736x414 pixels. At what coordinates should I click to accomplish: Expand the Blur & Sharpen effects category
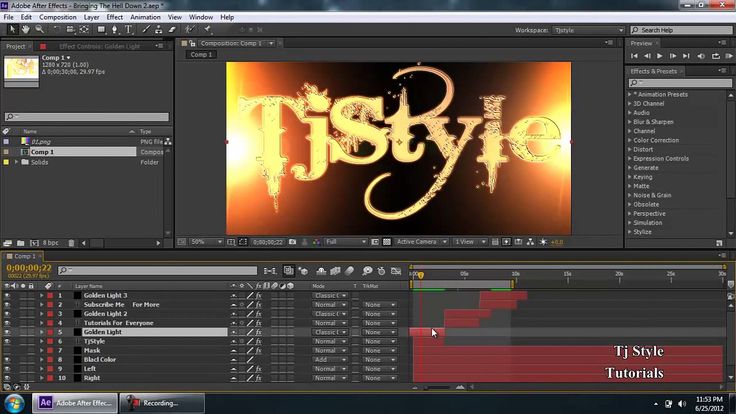tap(630, 122)
